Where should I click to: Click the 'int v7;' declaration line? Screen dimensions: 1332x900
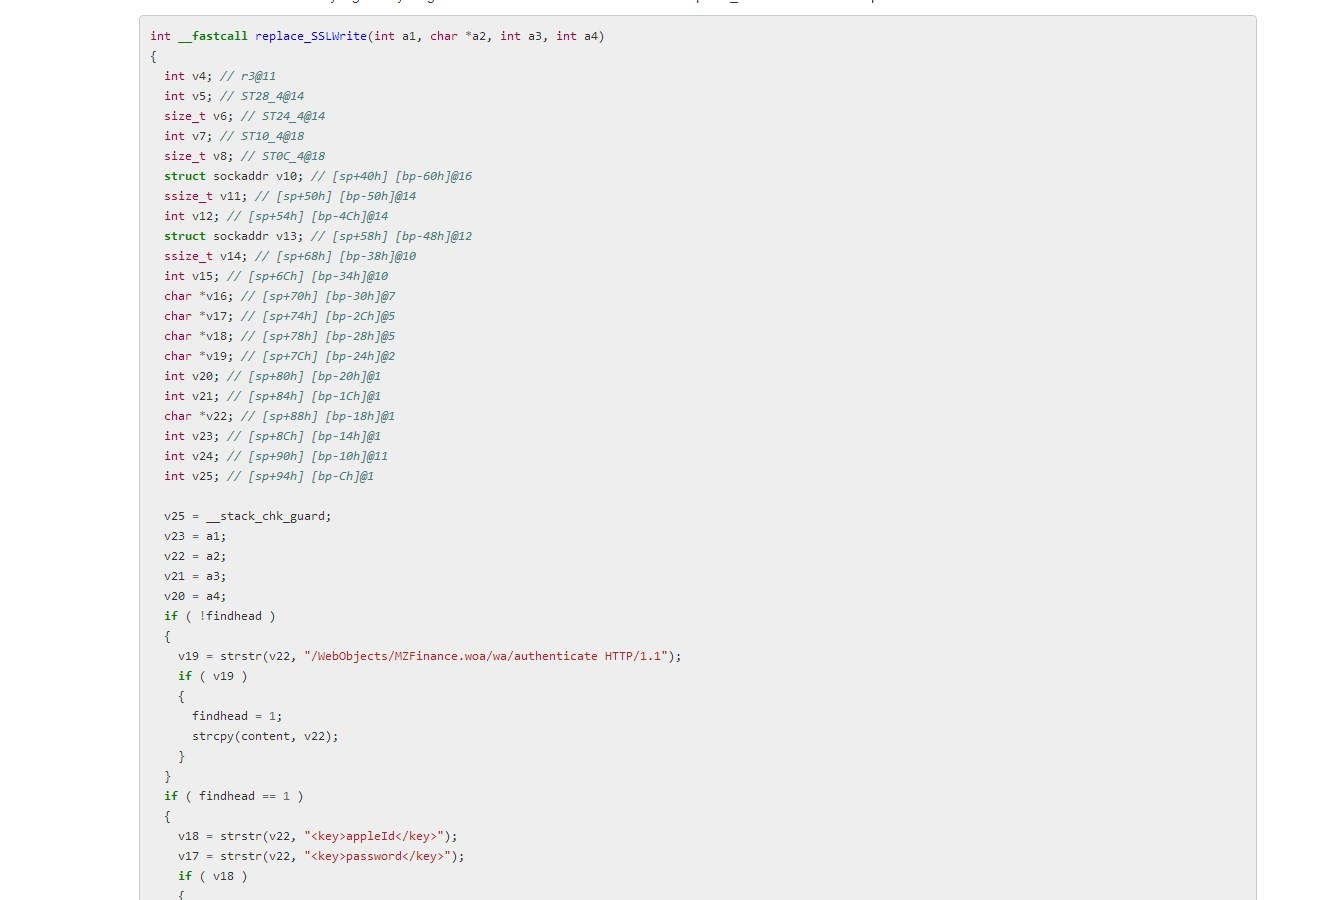coord(234,136)
